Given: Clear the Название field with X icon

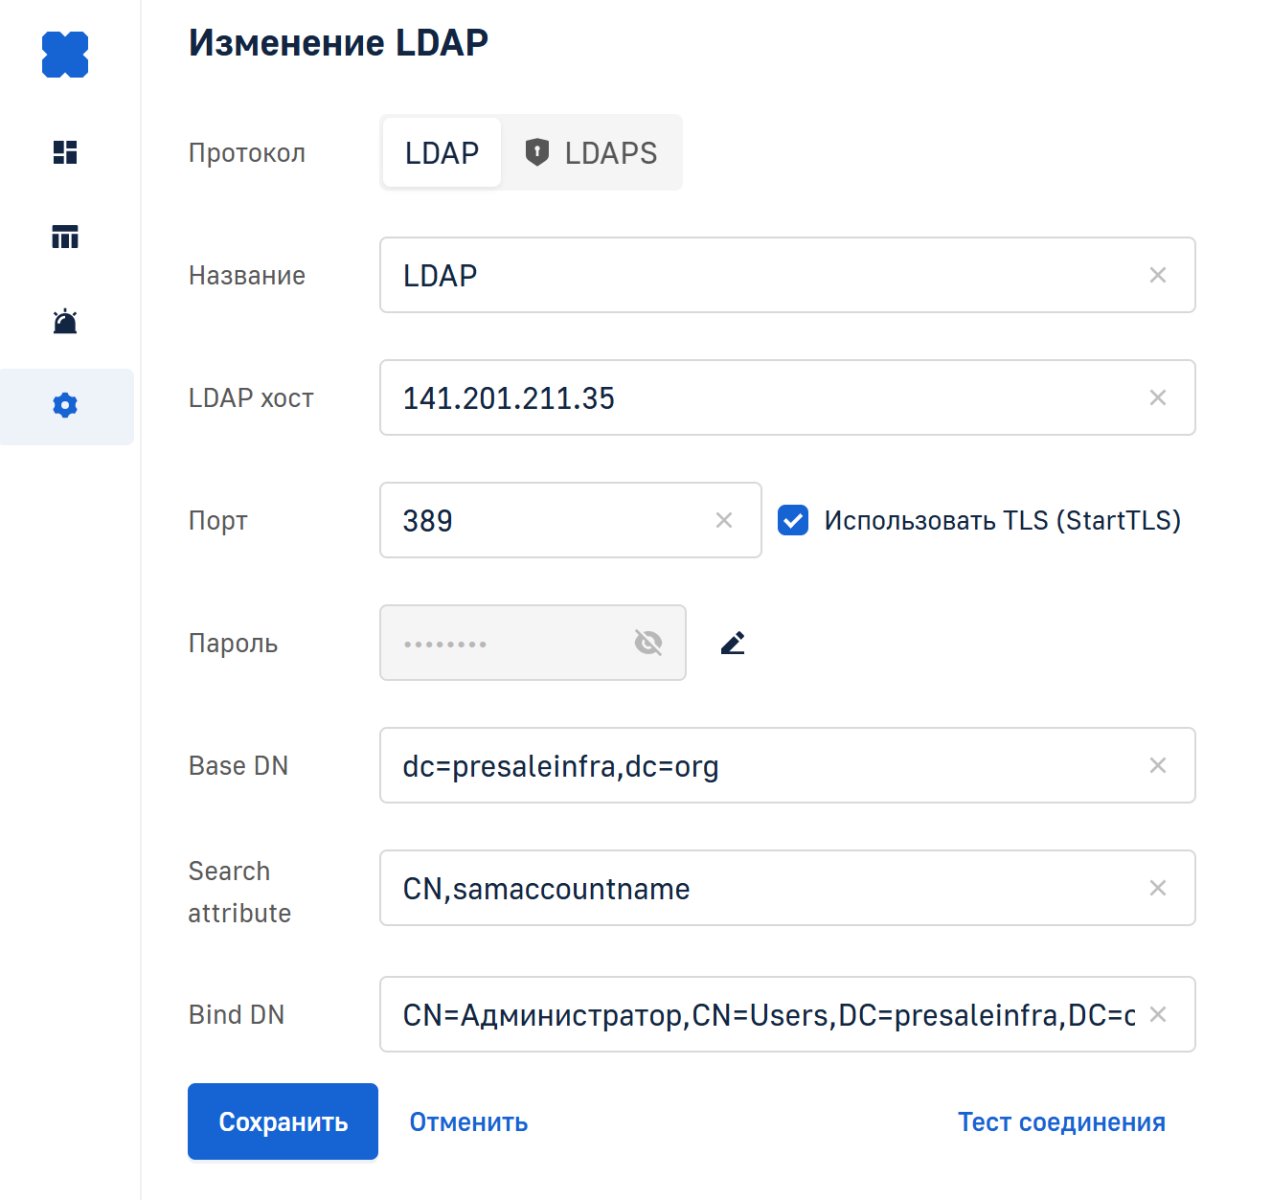Looking at the screenshot, I should click(1158, 275).
